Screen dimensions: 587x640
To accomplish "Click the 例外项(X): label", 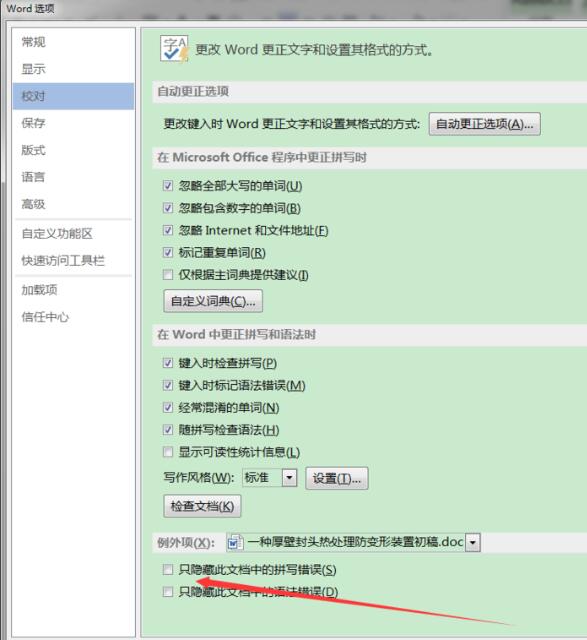I will coord(186,543).
